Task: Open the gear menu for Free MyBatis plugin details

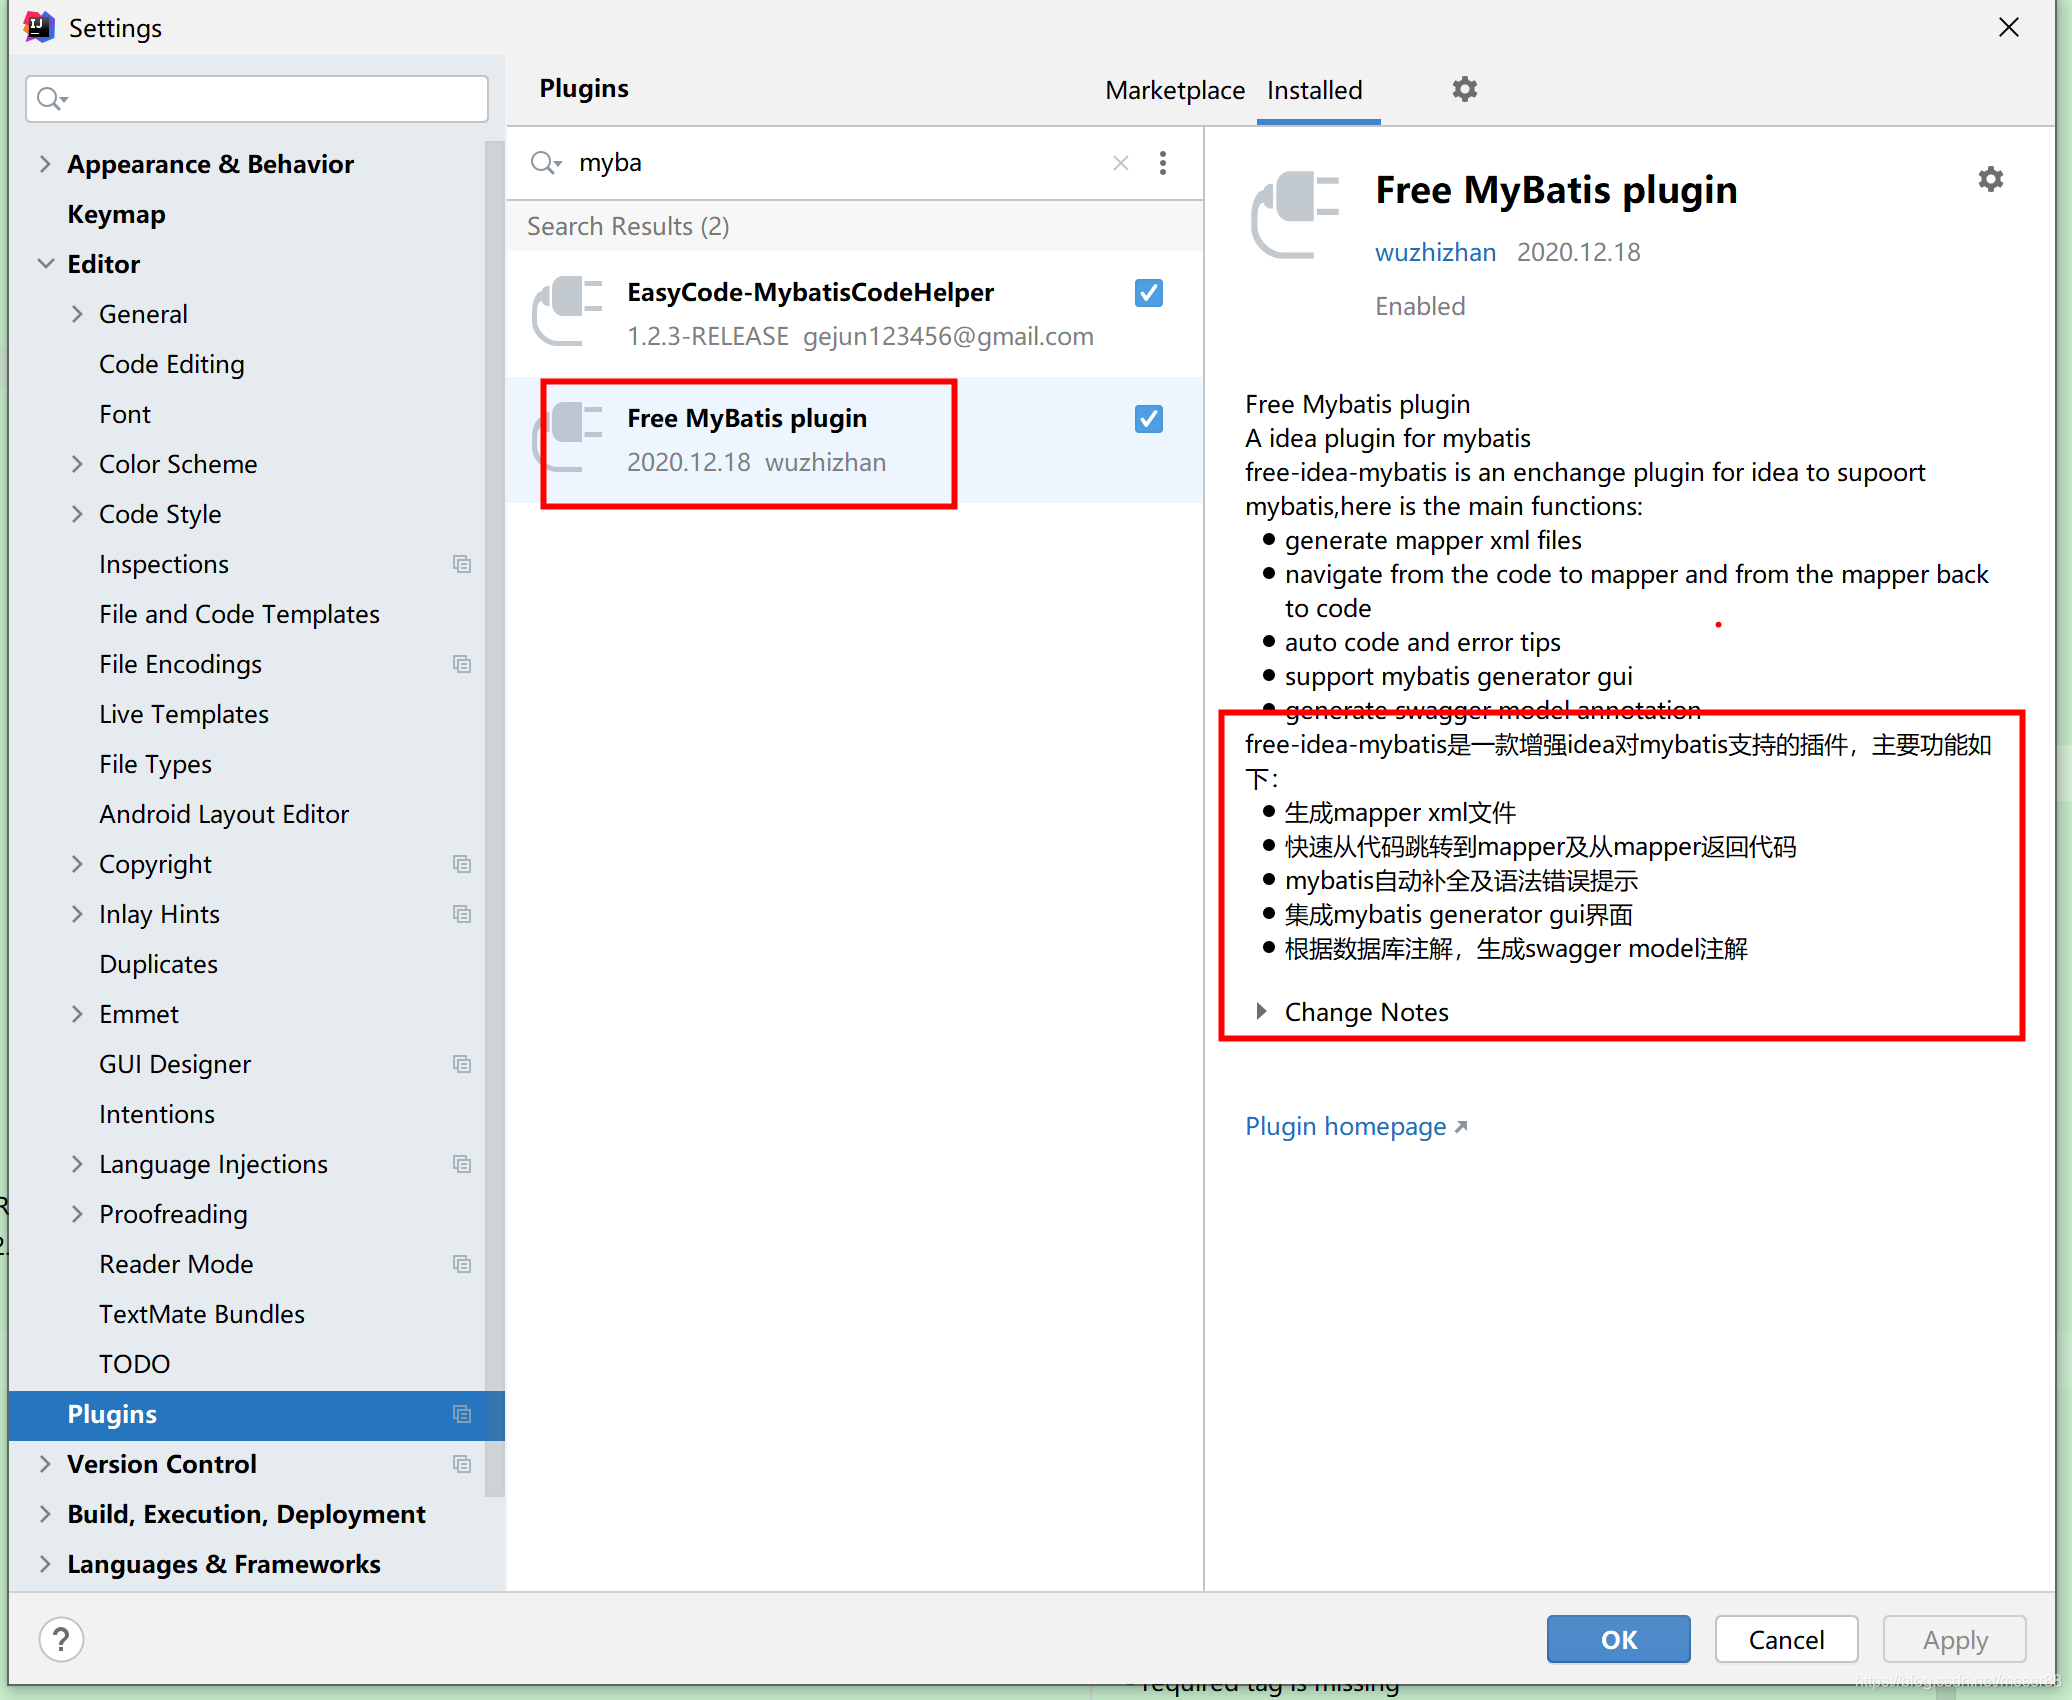Action: pyautogui.click(x=1990, y=179)
